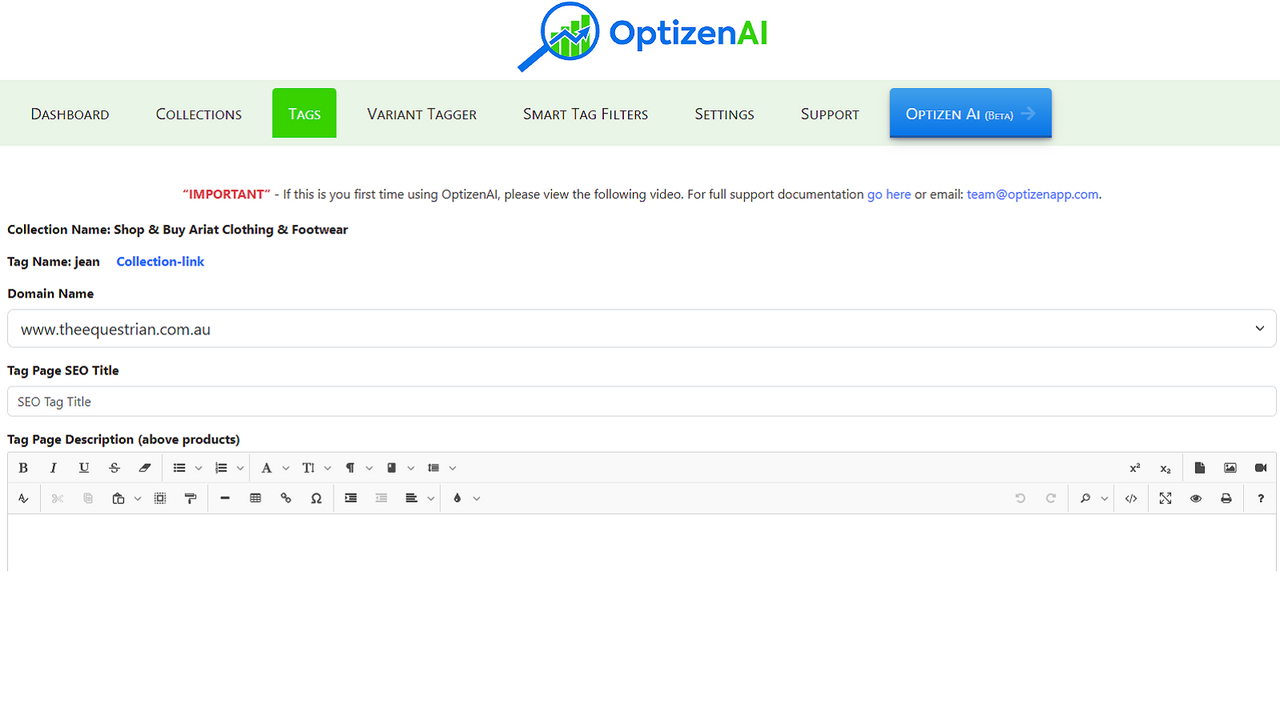Click the insert class name icon
The width and height of the screenshot is (1280, 720).
(x=391, y=468)
